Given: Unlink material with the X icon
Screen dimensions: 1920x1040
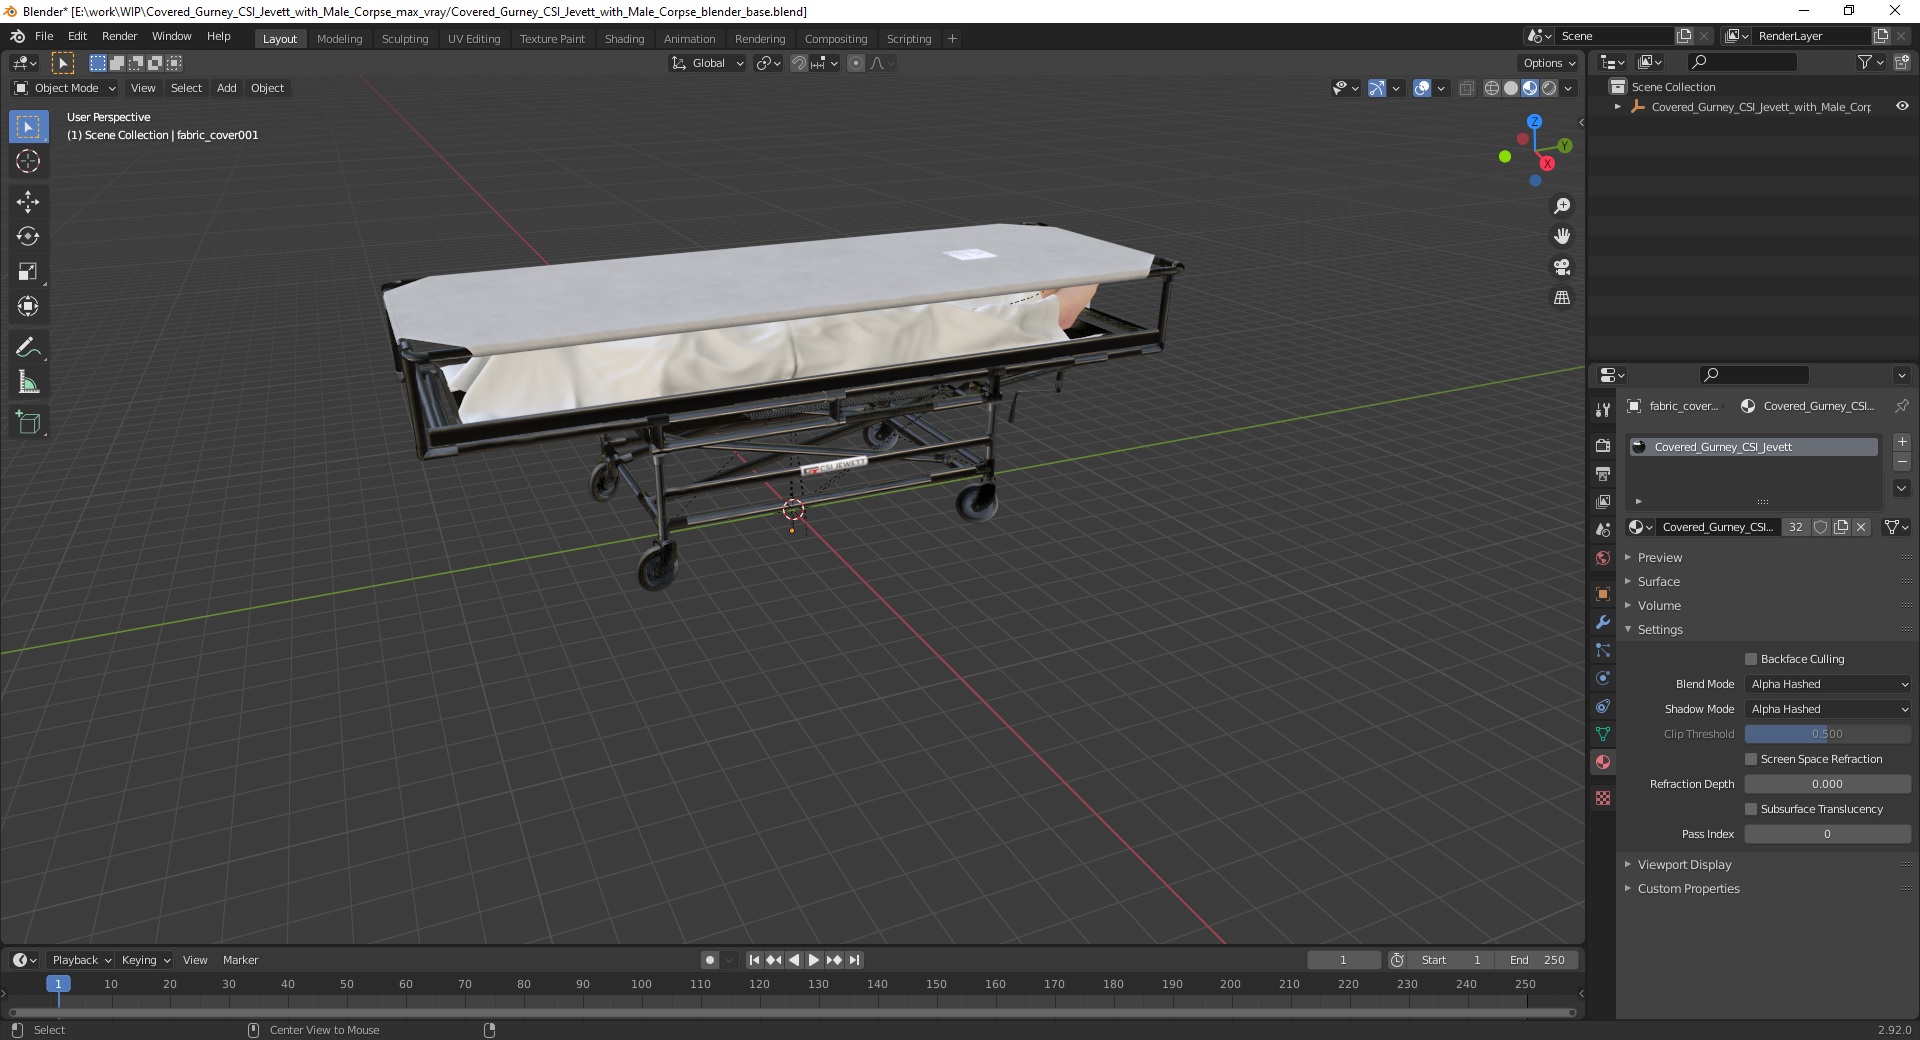Looking at the screenshot, I should (x=1861, y=527).
